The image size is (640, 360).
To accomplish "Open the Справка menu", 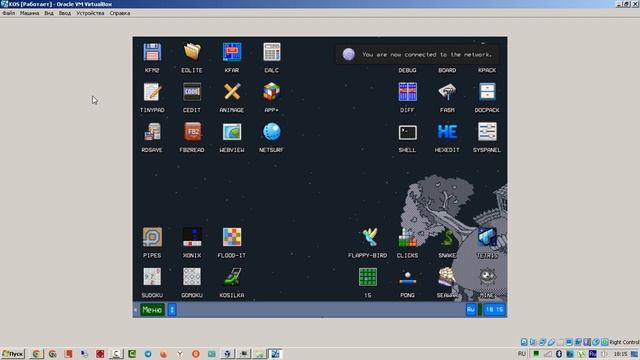I will point(120,13).
